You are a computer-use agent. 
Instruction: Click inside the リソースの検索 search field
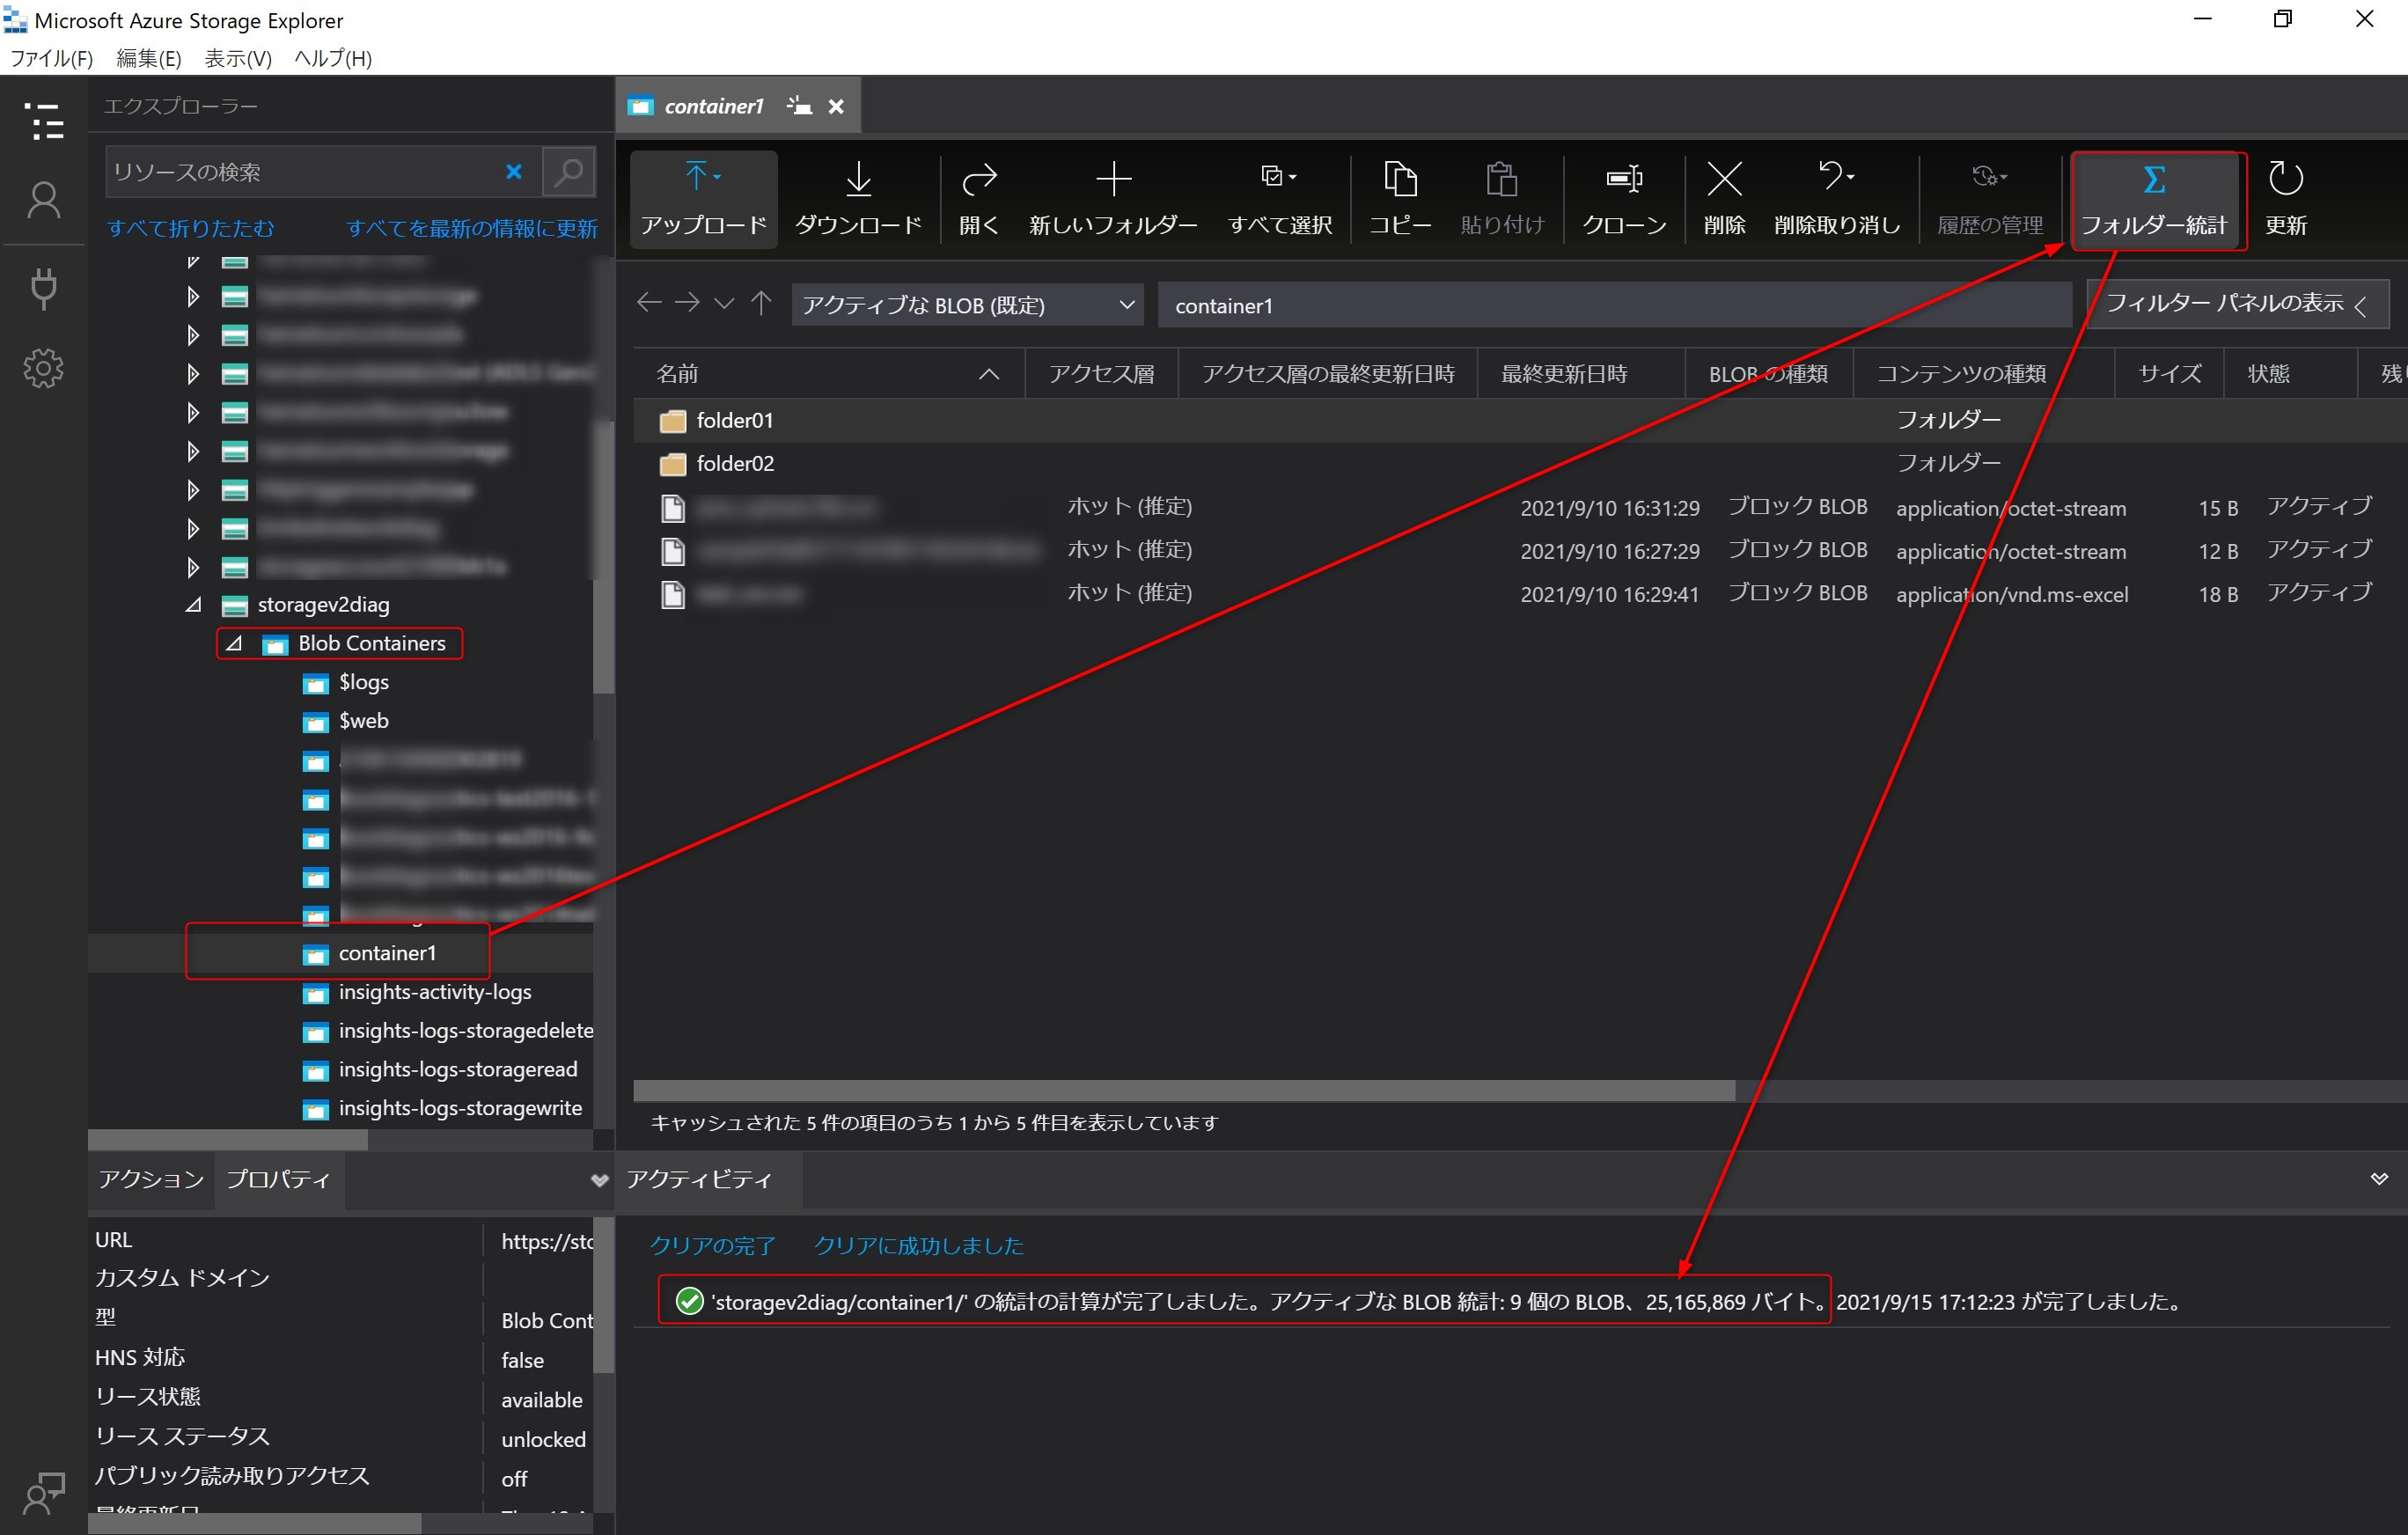click(300, 171)
